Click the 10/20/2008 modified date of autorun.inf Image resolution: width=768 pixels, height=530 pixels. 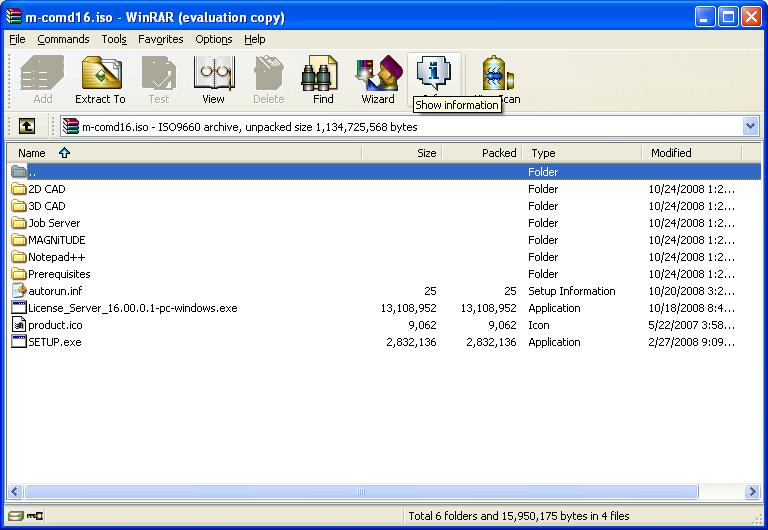(691, 291)
